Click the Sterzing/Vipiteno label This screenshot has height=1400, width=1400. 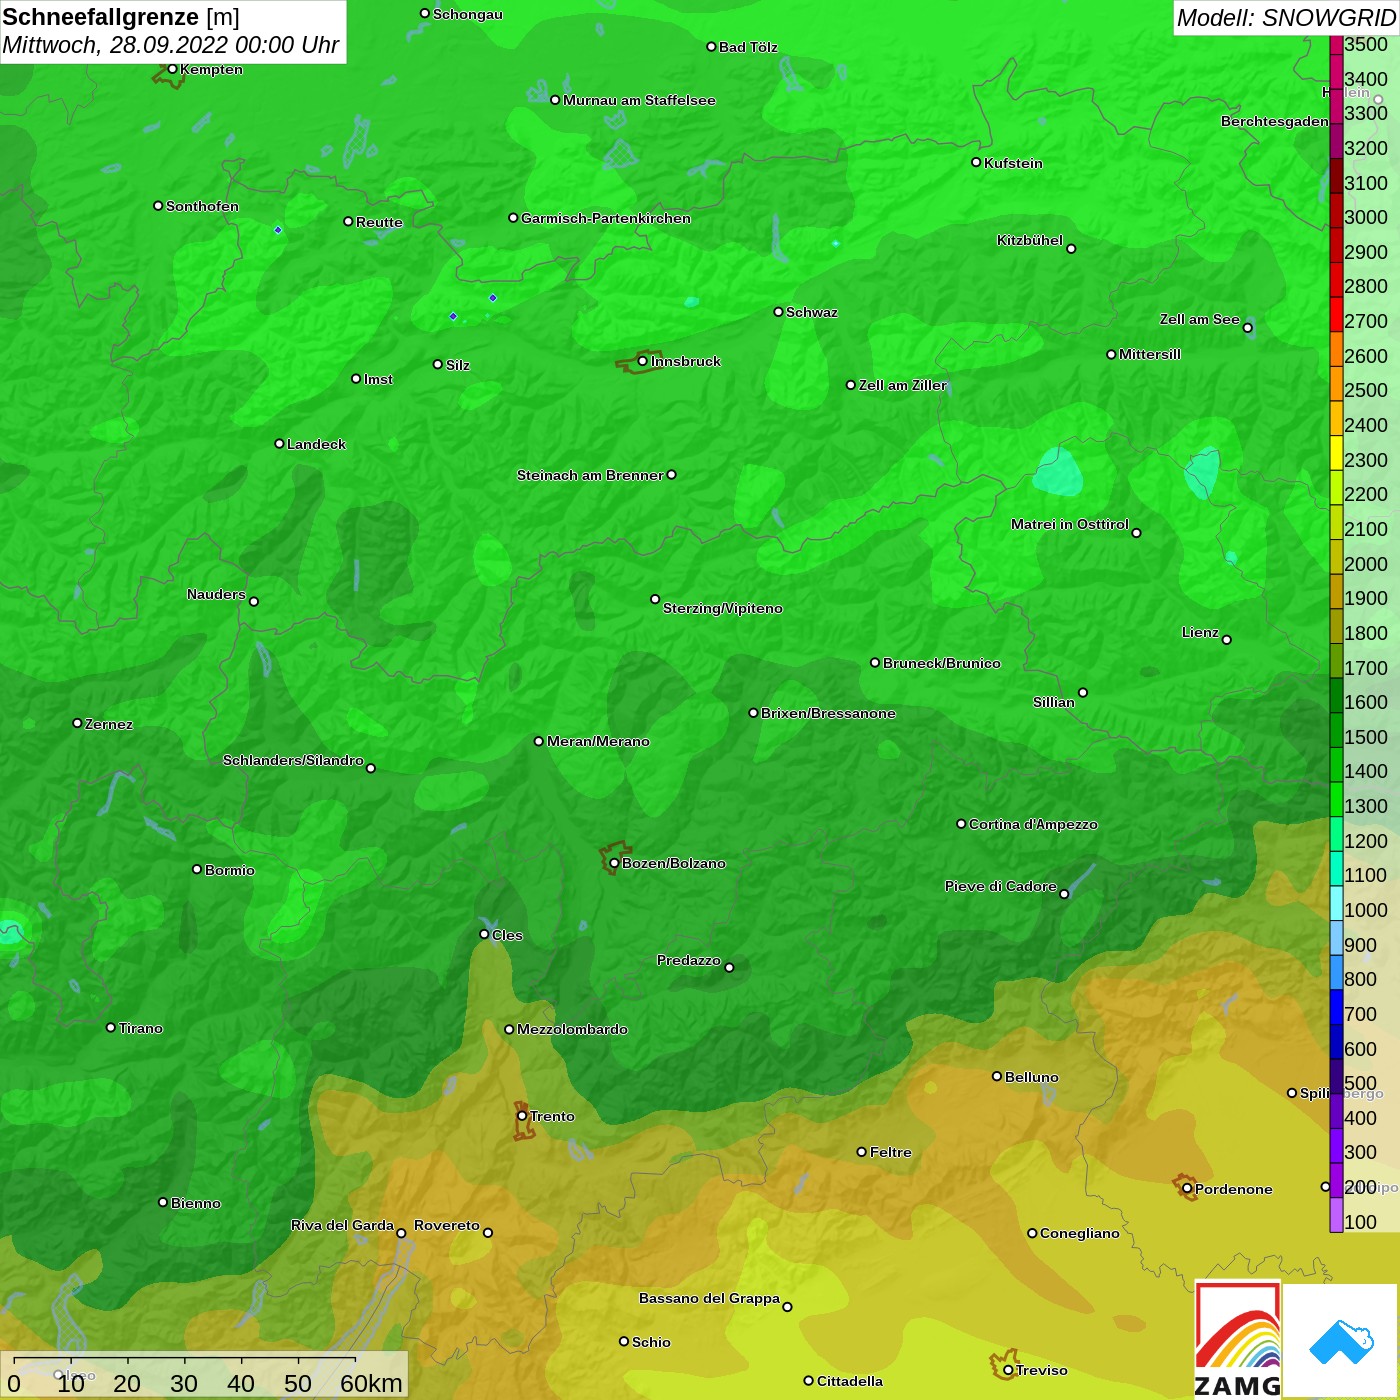click(722, 608)
